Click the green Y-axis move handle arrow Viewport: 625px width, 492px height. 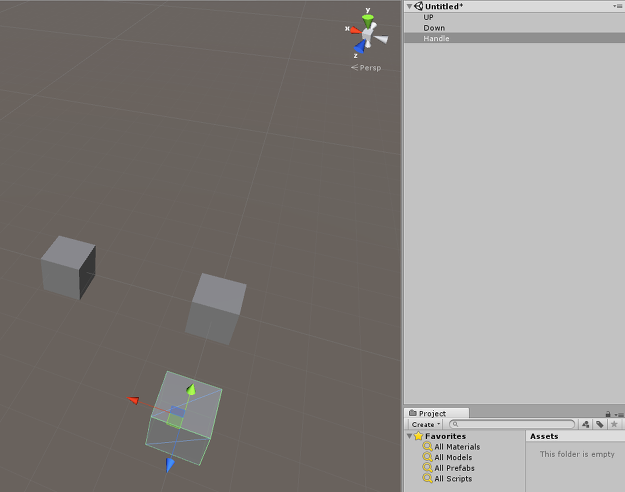(x=191, y=389)
